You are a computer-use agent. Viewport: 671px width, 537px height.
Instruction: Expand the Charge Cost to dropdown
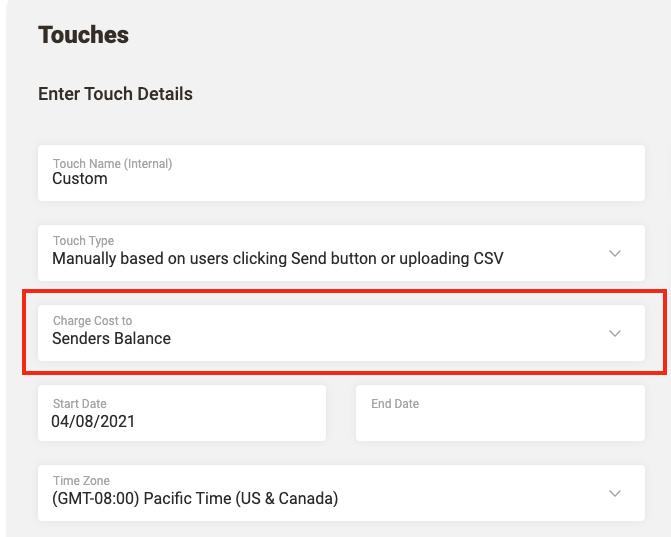pos(340,333)
